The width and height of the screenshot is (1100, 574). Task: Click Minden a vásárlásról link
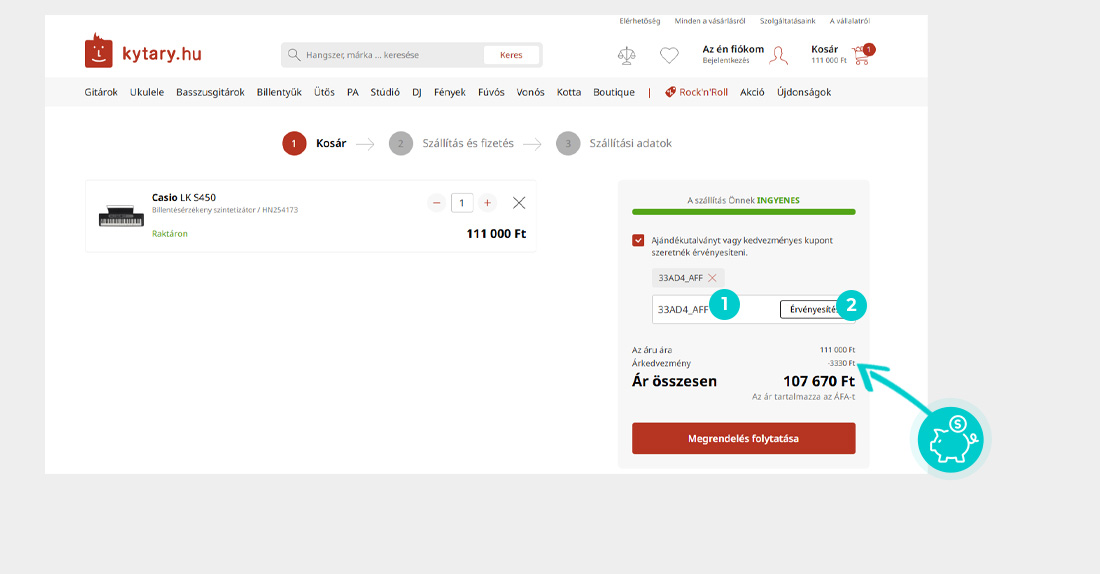(710, 21)
